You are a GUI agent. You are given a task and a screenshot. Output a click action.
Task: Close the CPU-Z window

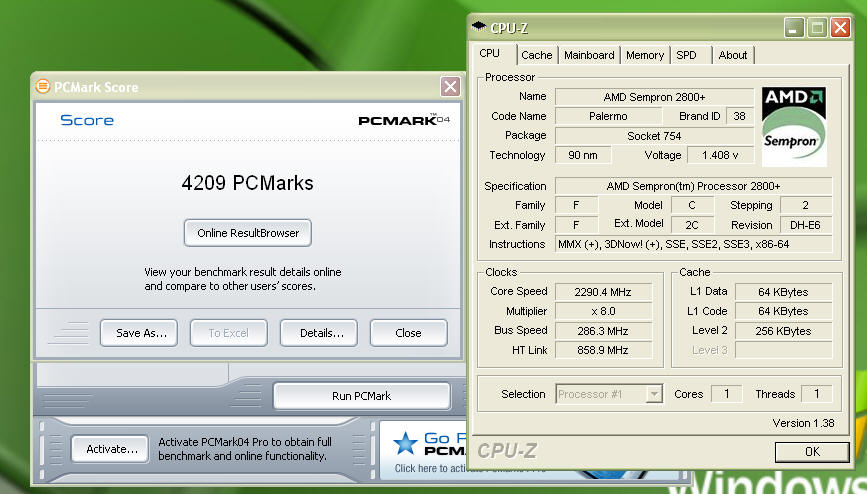point(840,27)
